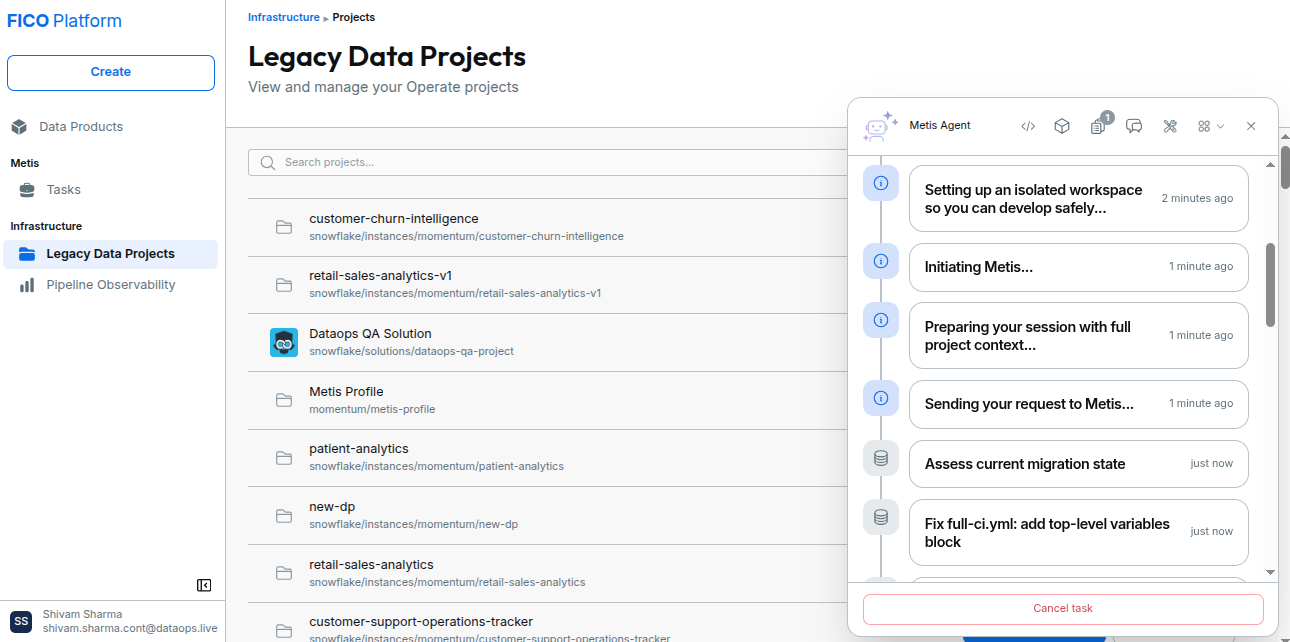Click folder icon for new-dp

tap(284, 516)
